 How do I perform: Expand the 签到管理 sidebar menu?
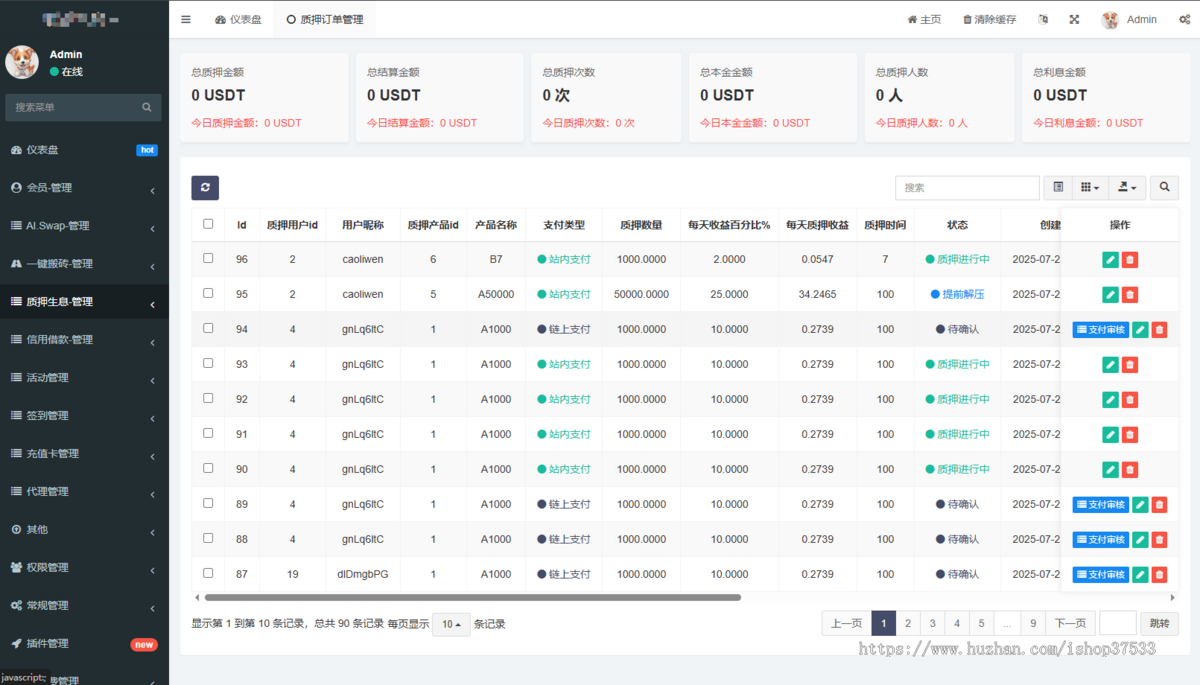click(84, 416)
